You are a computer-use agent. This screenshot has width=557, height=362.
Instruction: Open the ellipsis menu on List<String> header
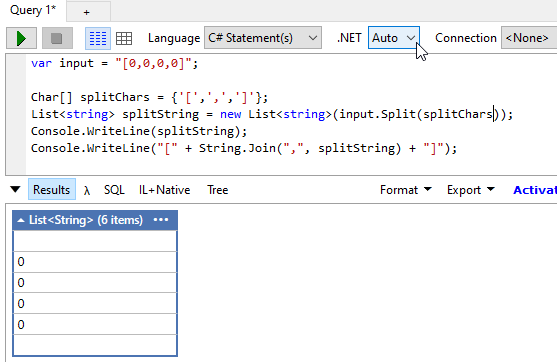[x=161, y=220]
